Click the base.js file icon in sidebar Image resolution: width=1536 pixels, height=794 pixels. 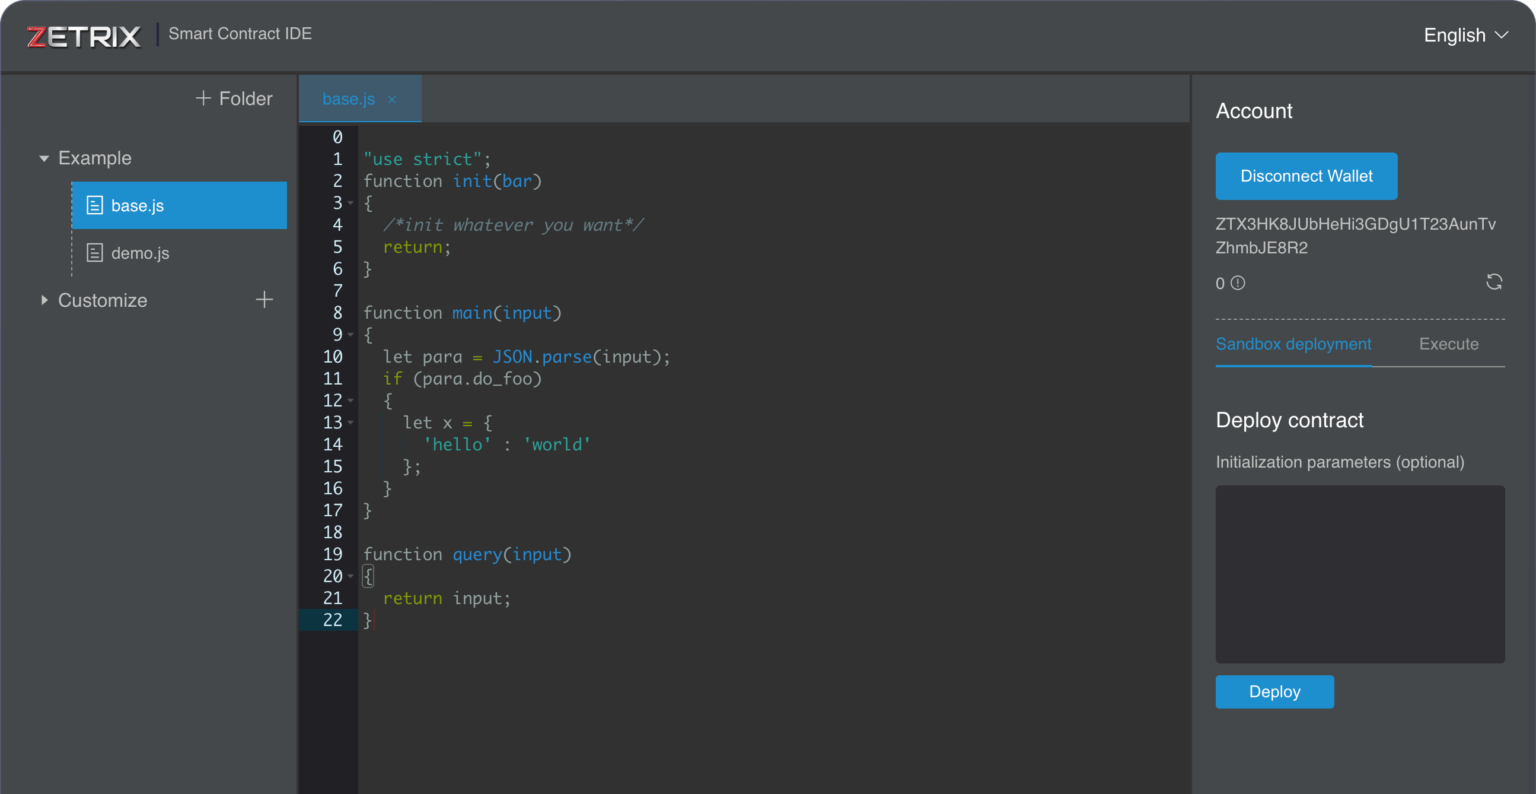click(95, 205)
